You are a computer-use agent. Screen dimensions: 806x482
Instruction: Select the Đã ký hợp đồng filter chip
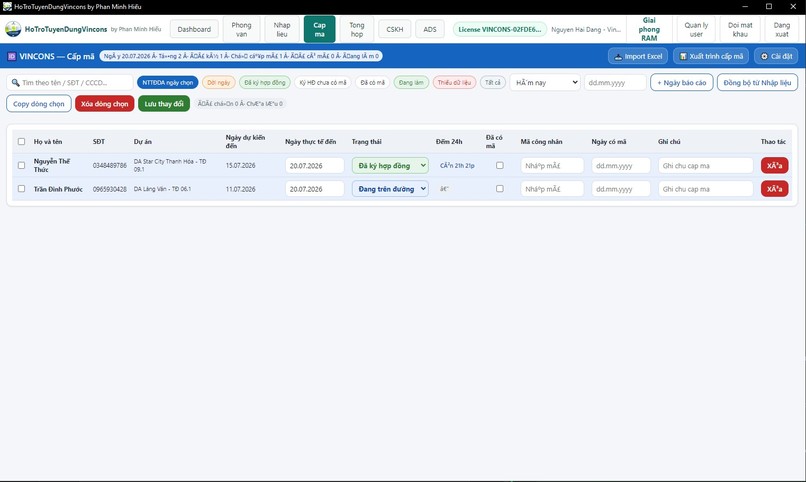tap(265, 82)
